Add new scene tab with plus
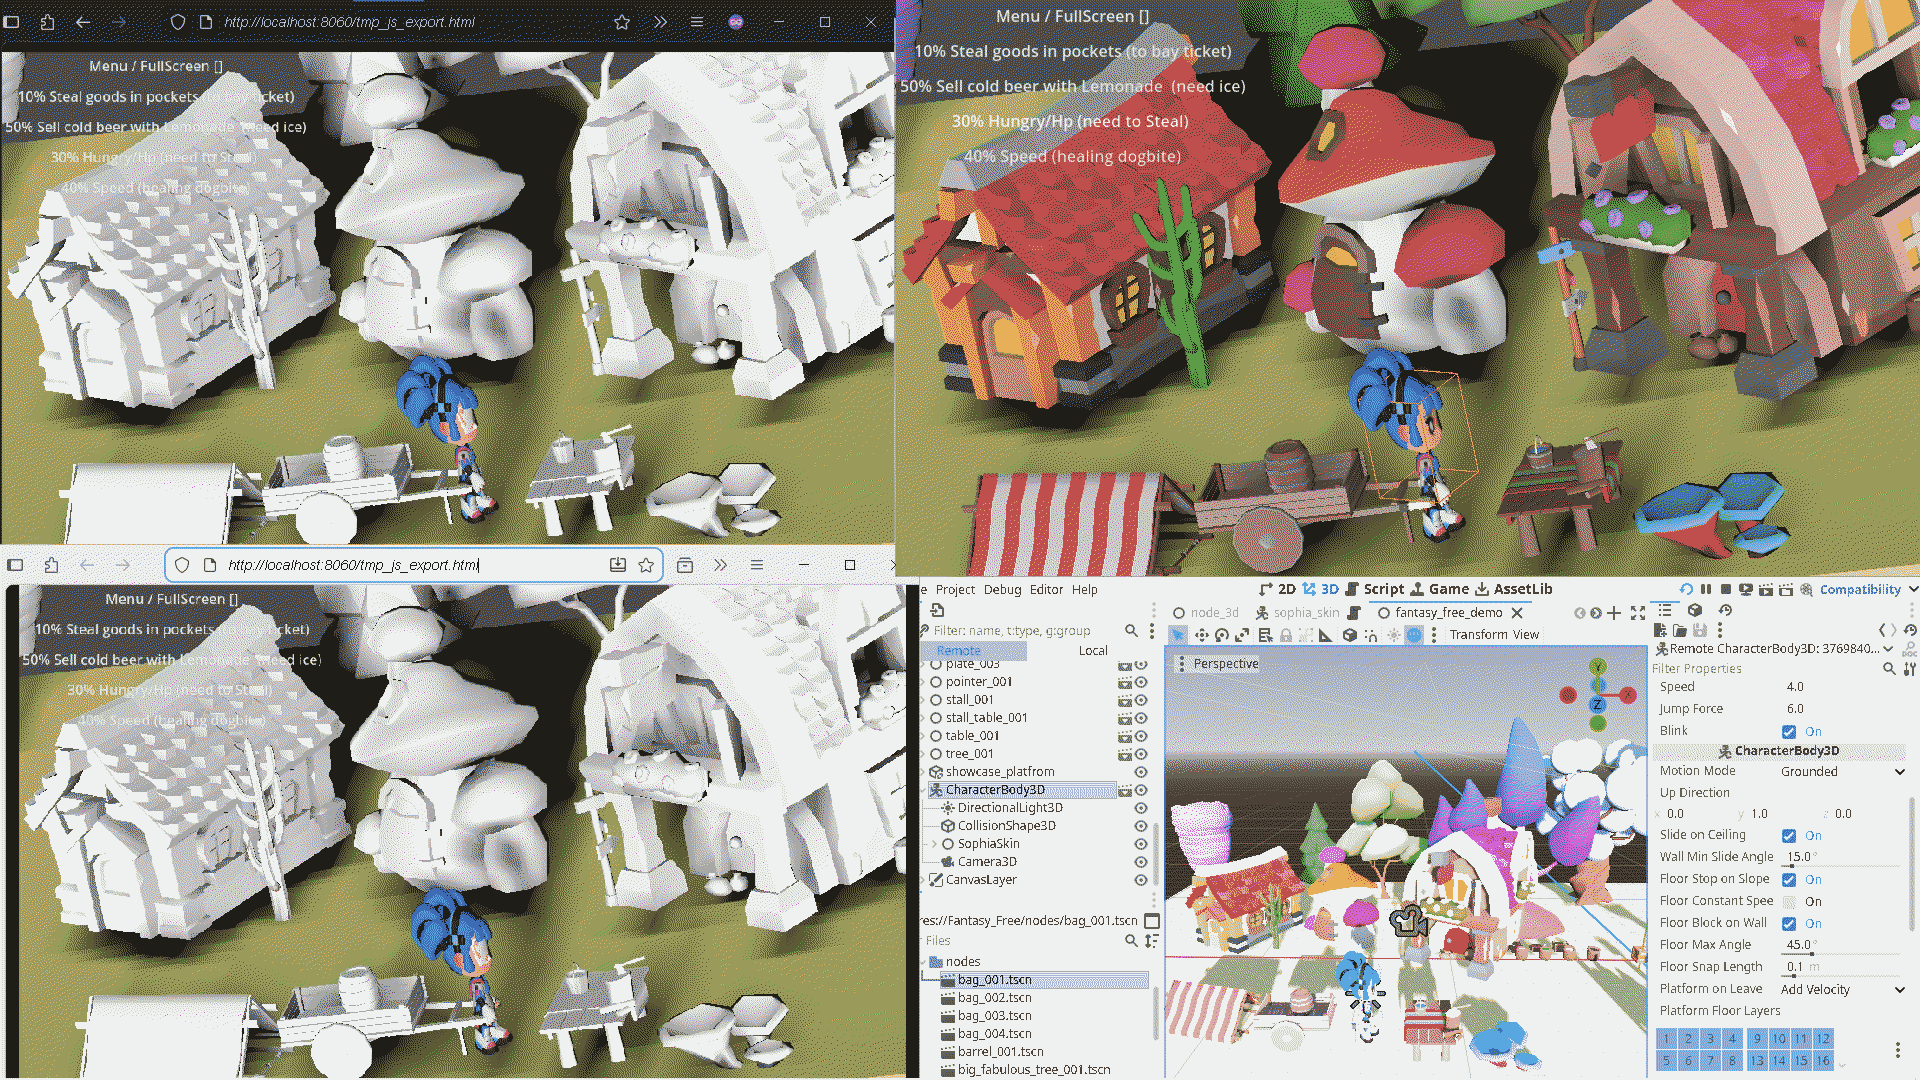 click(1614, 613)
